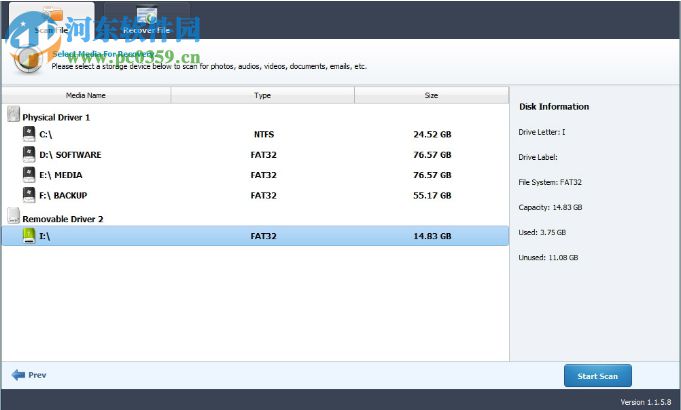Image resolution: width=681 pixels, height=410 pixels.
Task: Click the Unused: 11.08 GB info line
Action: tap(548, 258)
